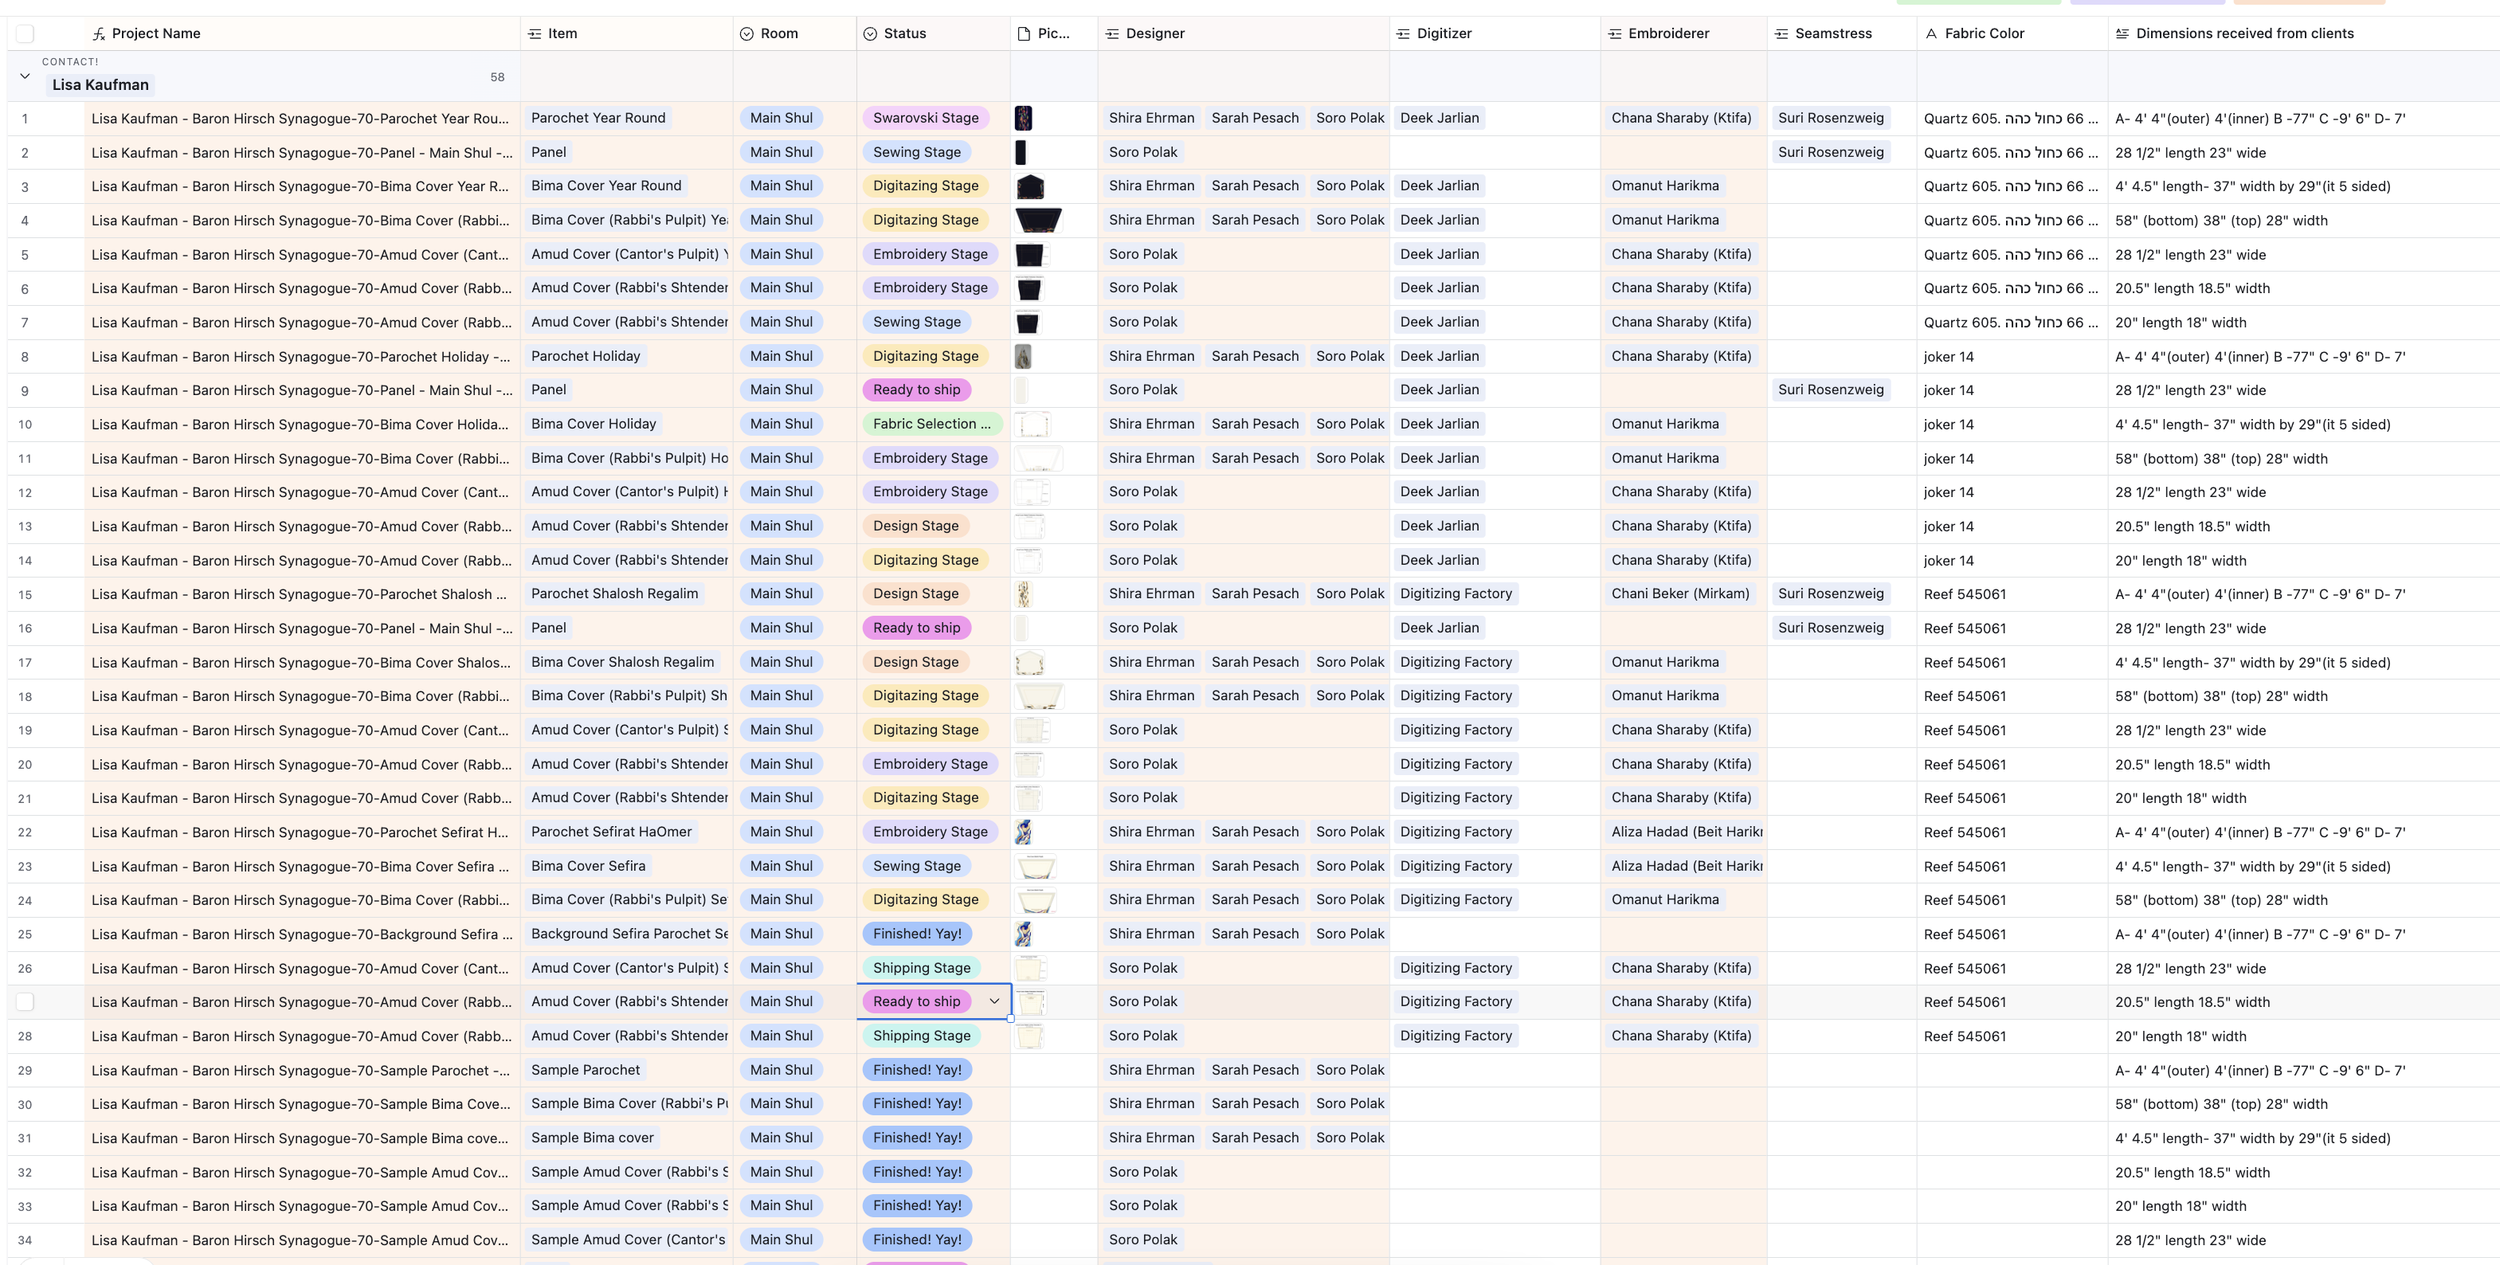Collapse the Lisa Kaufman group
Image resolution: width=2500 pixels, height=1265 pixels.
click(x=25, y=76)
